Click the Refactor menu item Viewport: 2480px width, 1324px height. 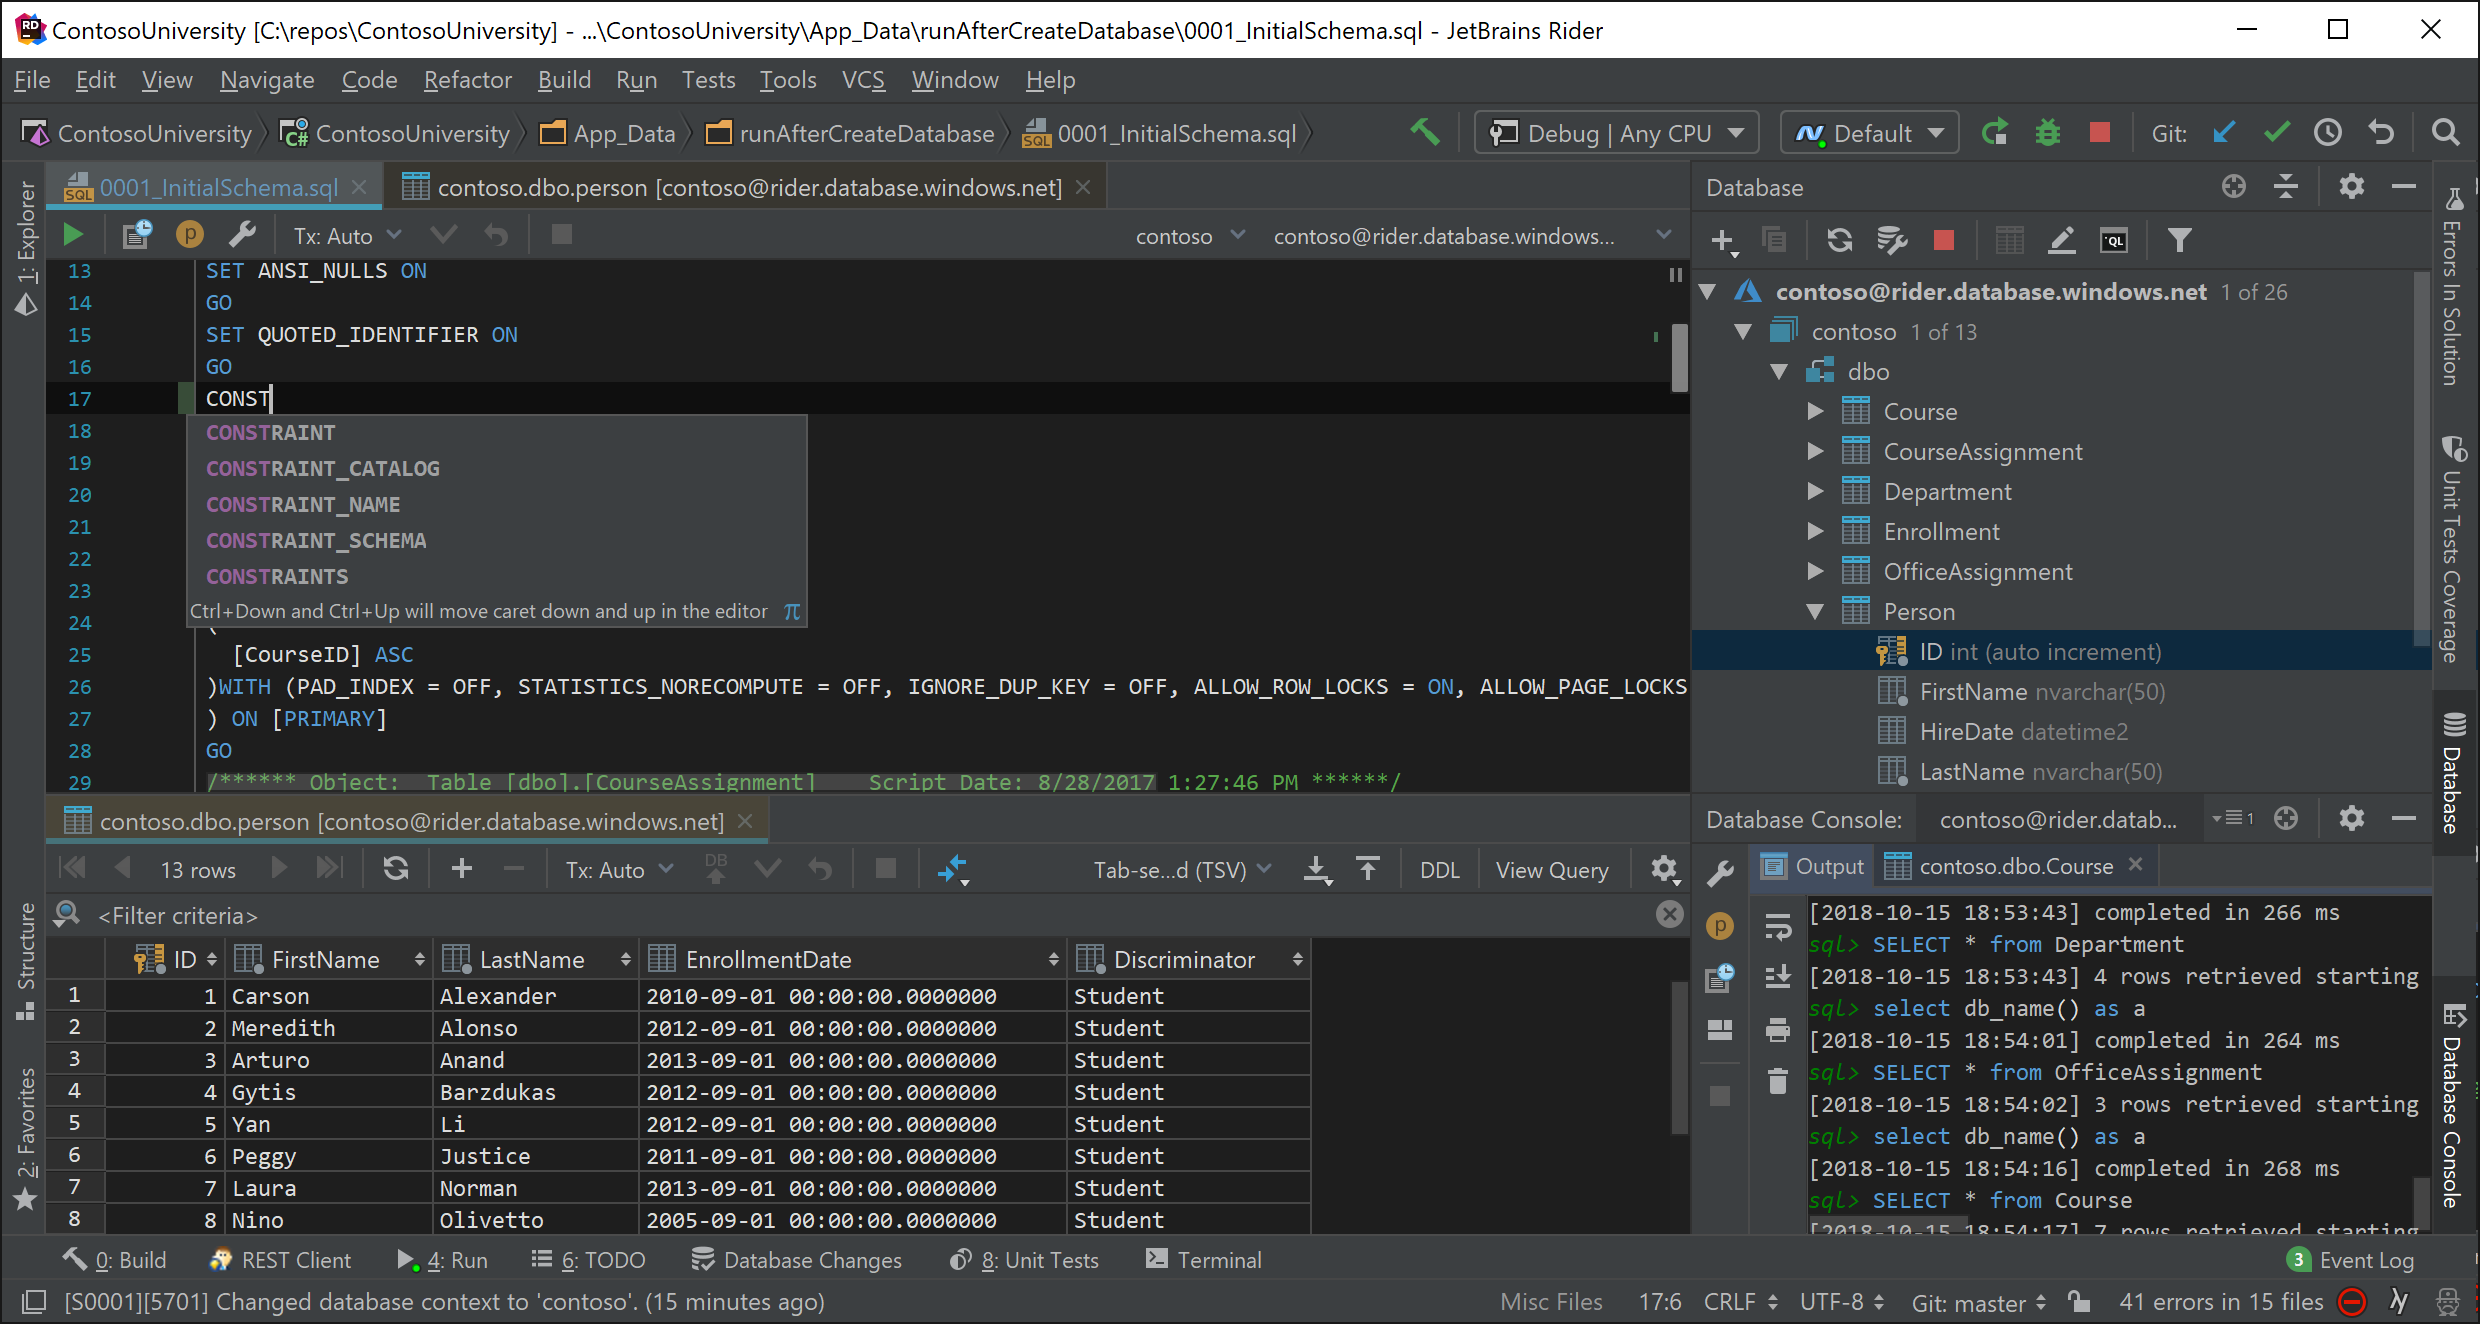(467, 79)
